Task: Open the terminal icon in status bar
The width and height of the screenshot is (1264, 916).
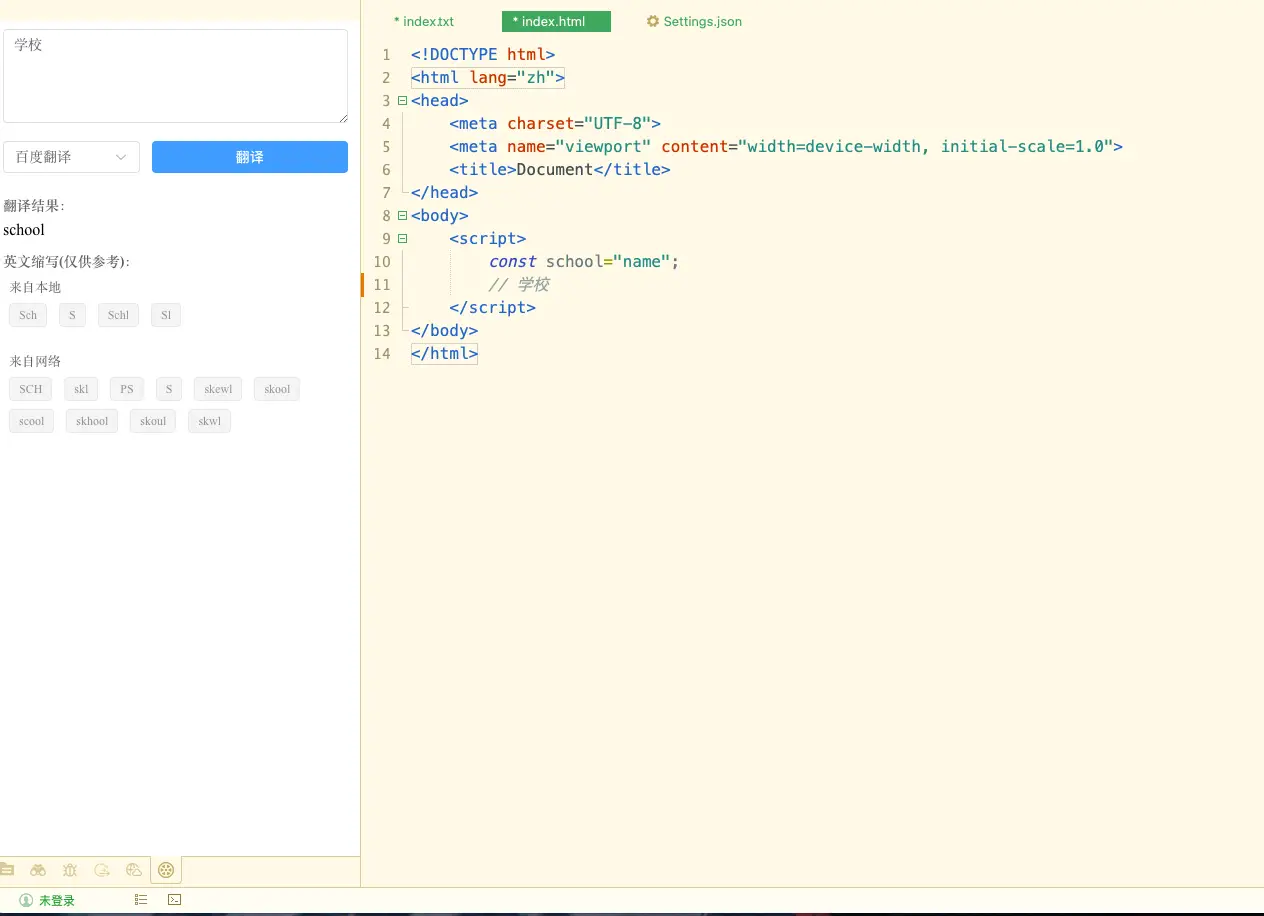Action: pos(174,900)
